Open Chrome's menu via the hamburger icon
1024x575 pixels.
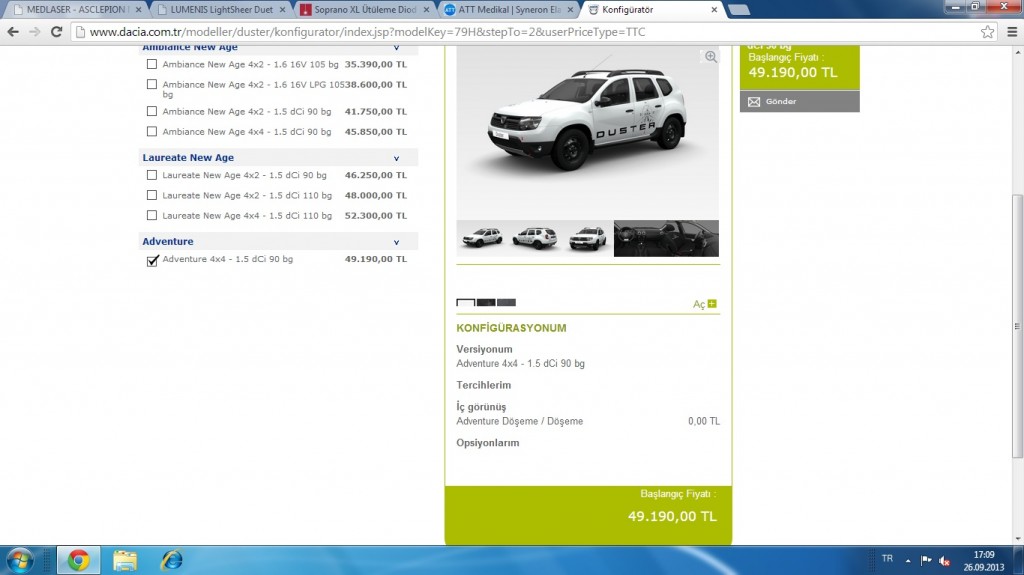[x=1009, y=32]
